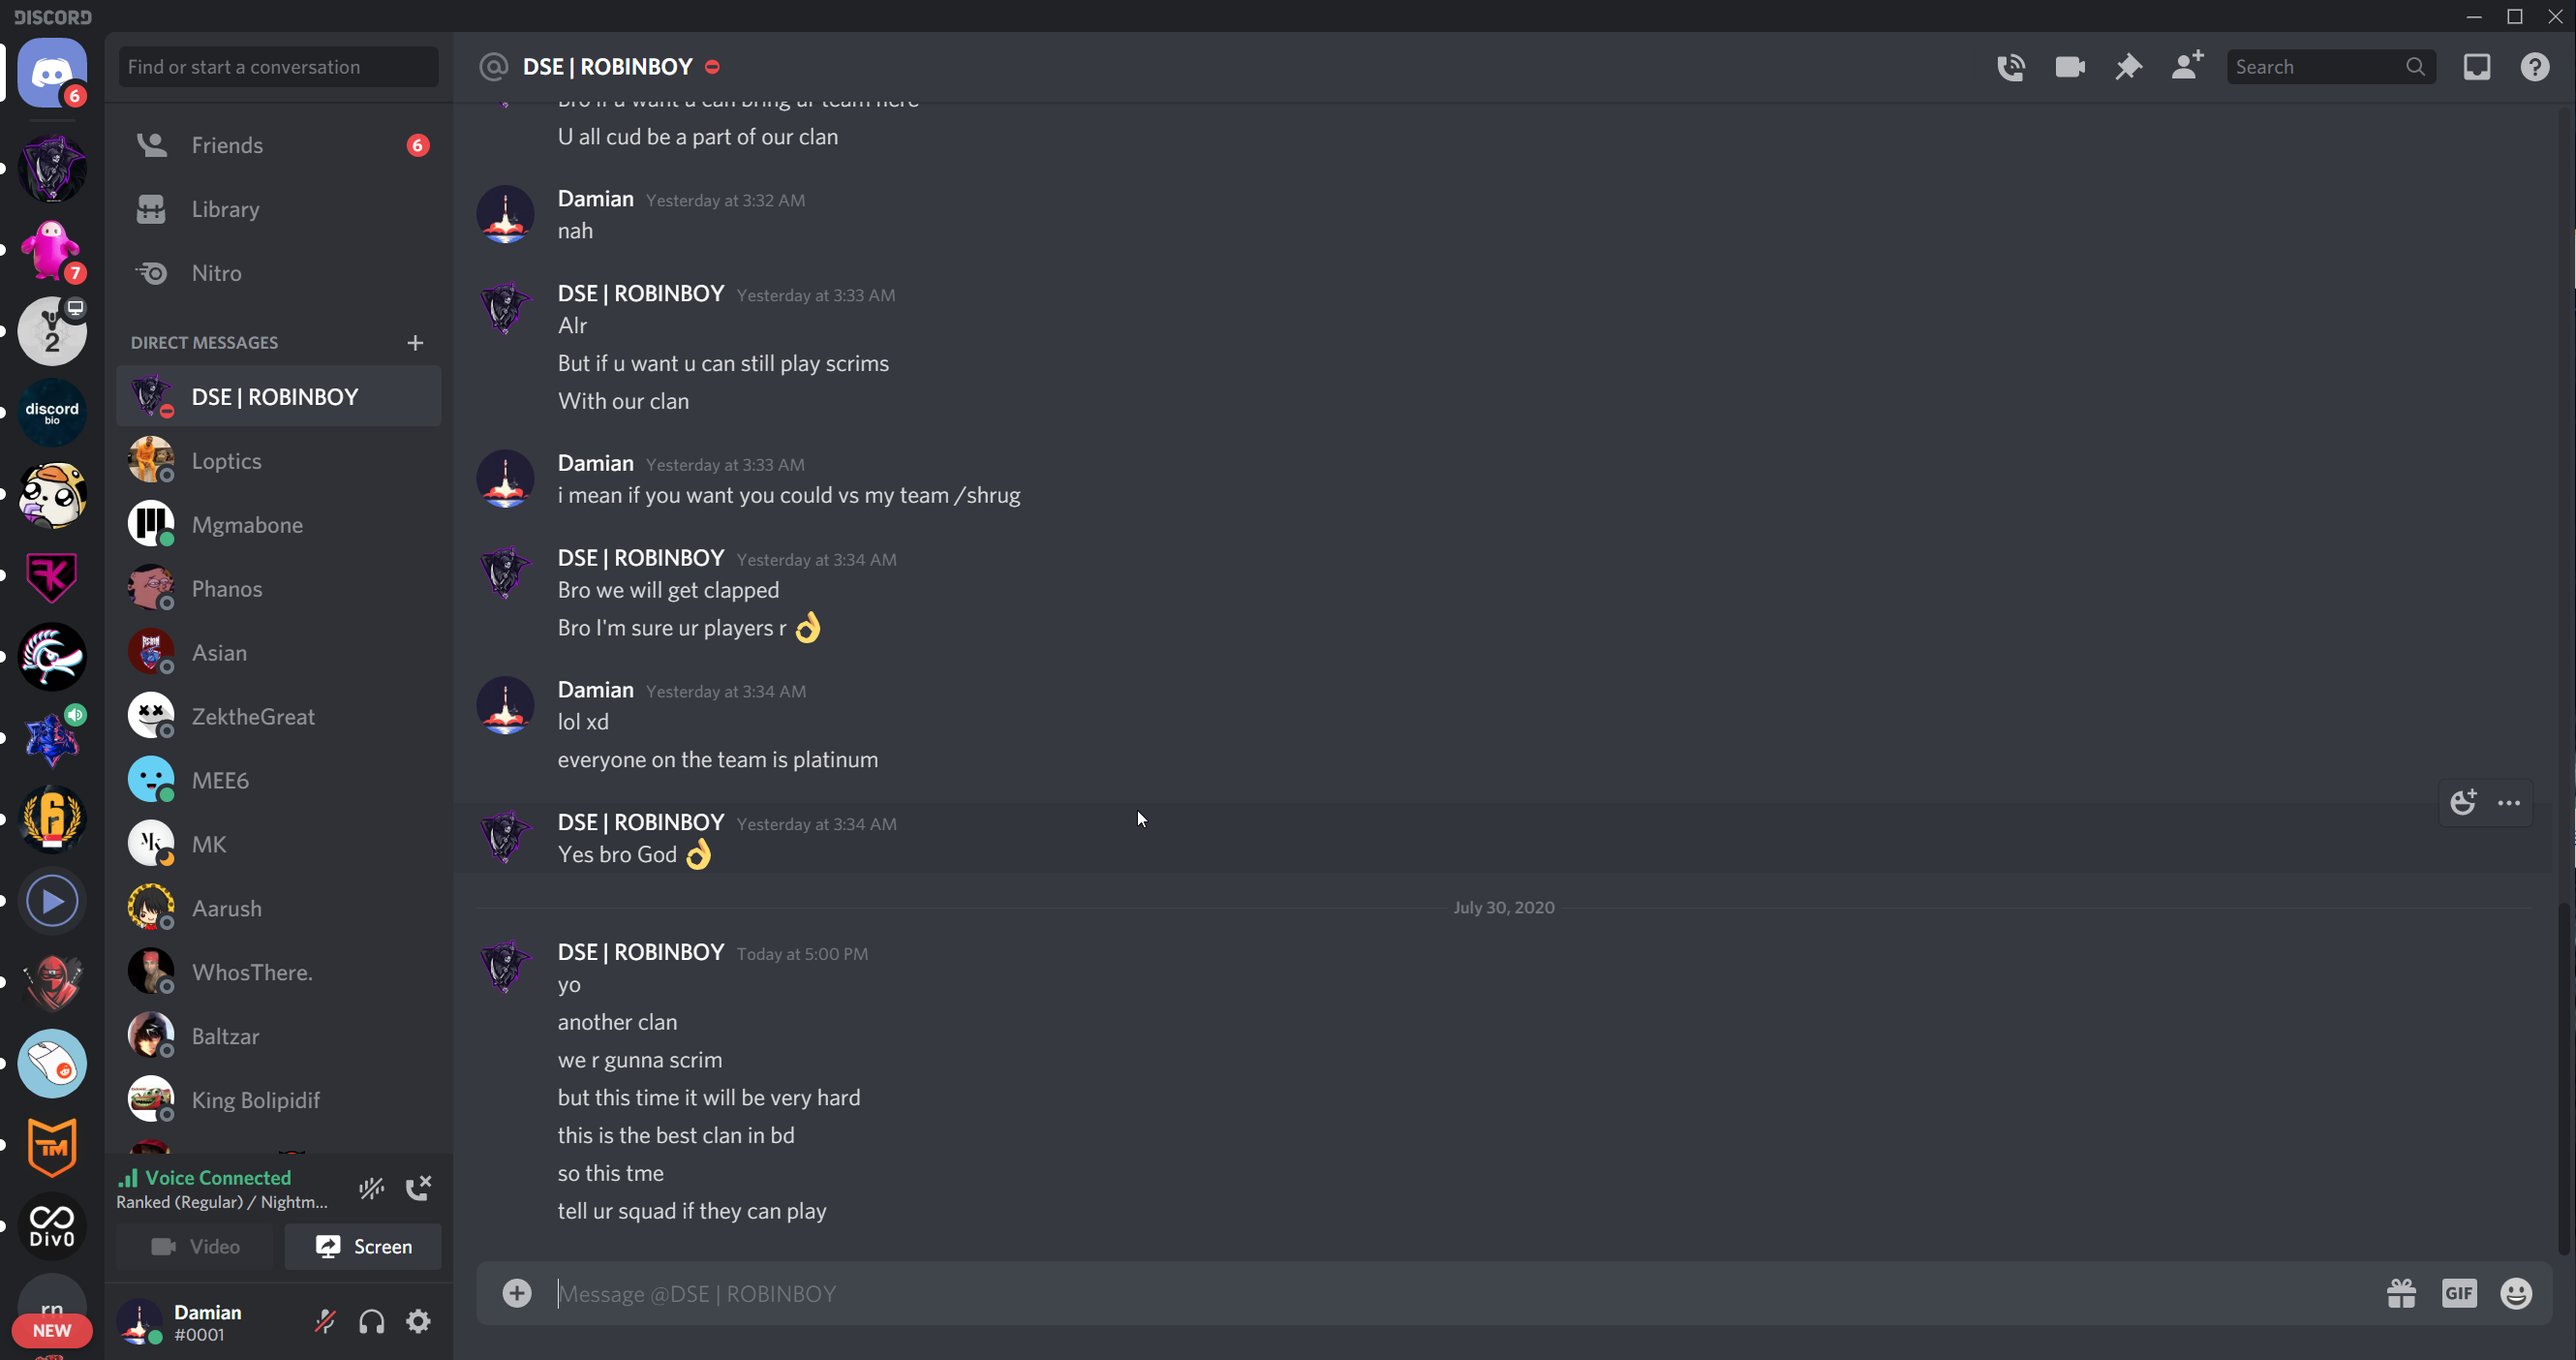Open the GIF picker
Viewport: 2576px width, 1360px height.
(x=2458, y=1293)
